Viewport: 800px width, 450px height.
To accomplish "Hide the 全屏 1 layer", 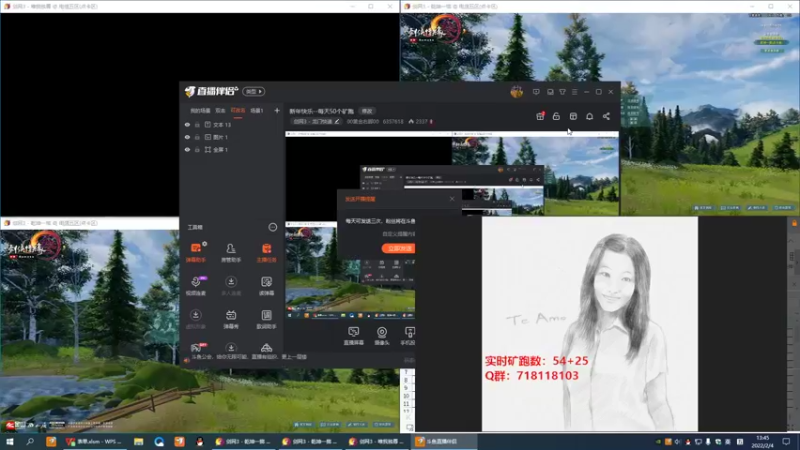I will [187, 149].
